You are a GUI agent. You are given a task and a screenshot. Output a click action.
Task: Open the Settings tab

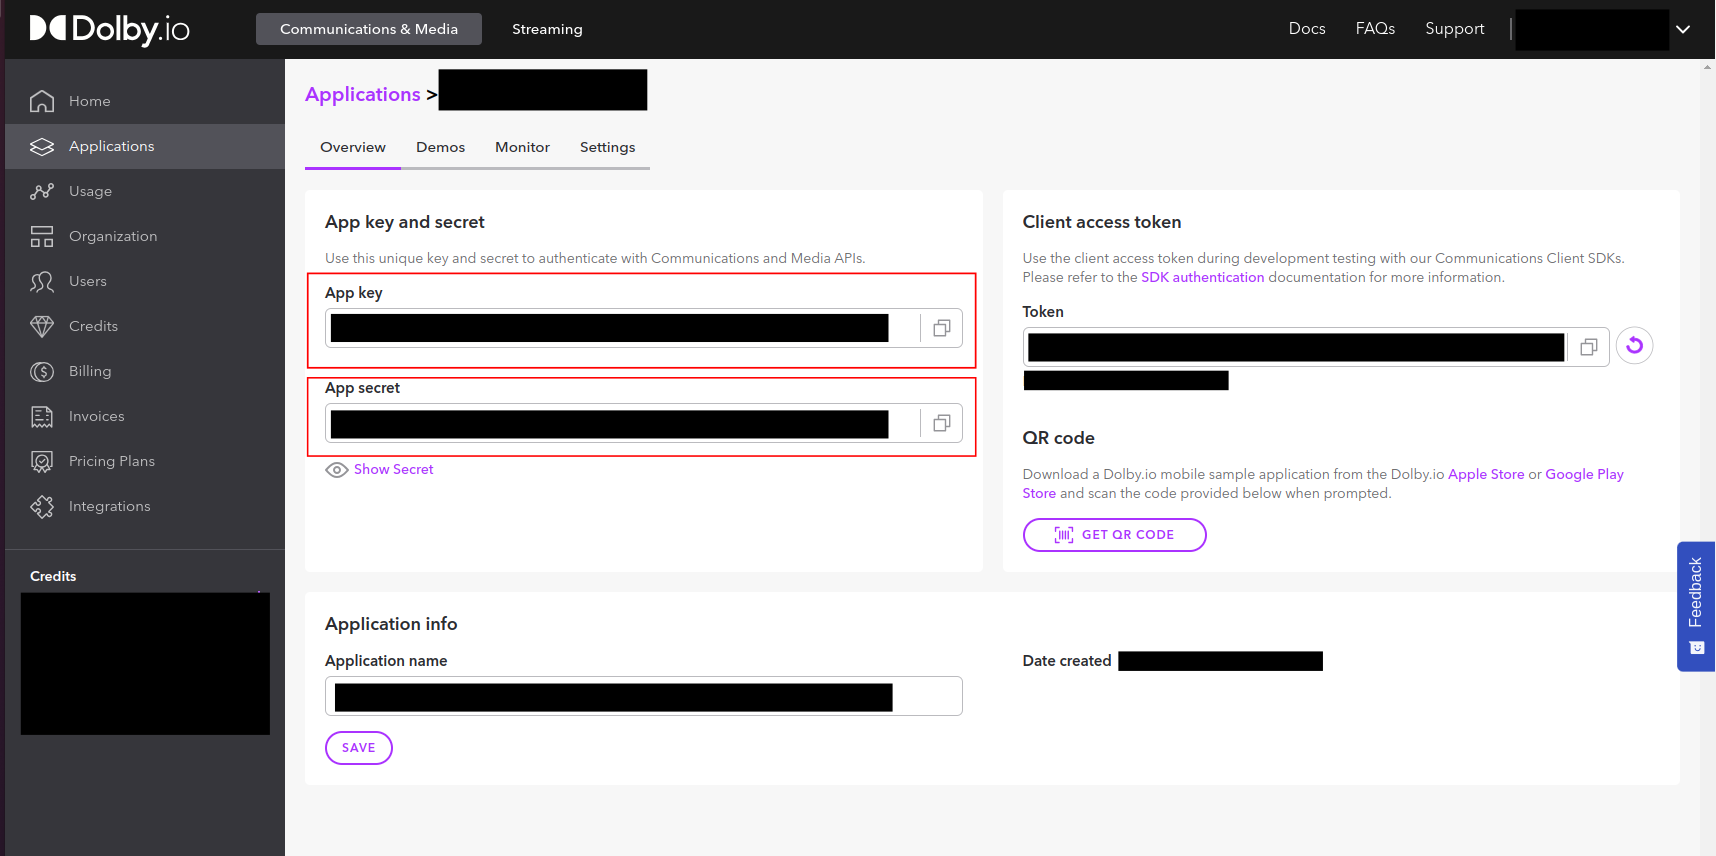click(607, 147)
